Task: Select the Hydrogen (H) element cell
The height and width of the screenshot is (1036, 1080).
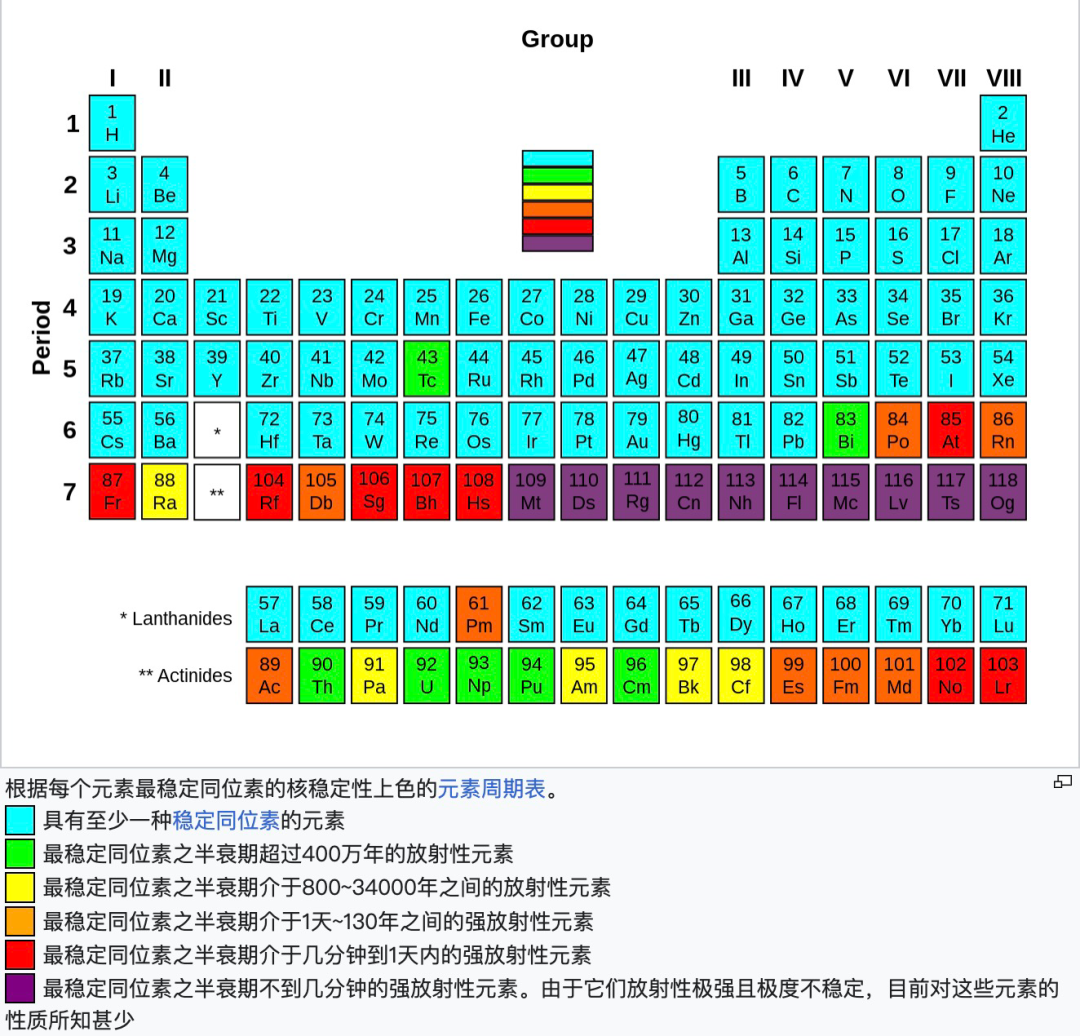Action: point(112,123)
